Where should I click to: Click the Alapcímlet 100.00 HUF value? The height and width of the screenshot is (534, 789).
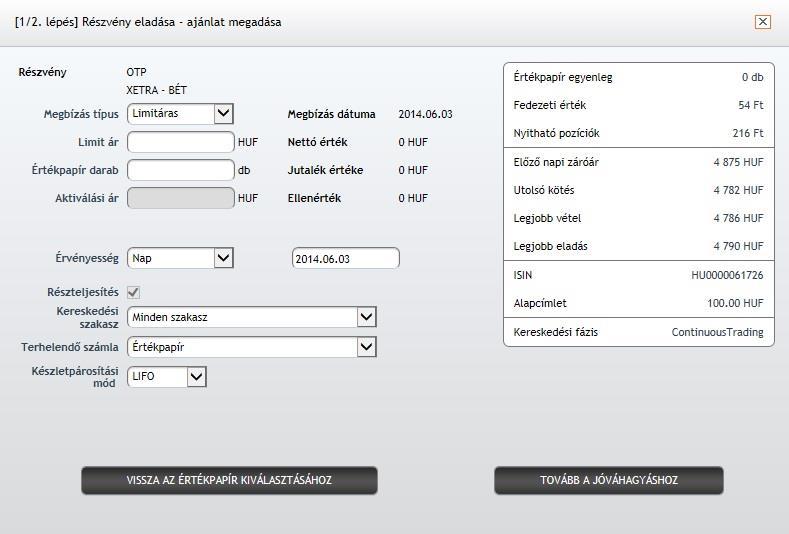[735, 303]
